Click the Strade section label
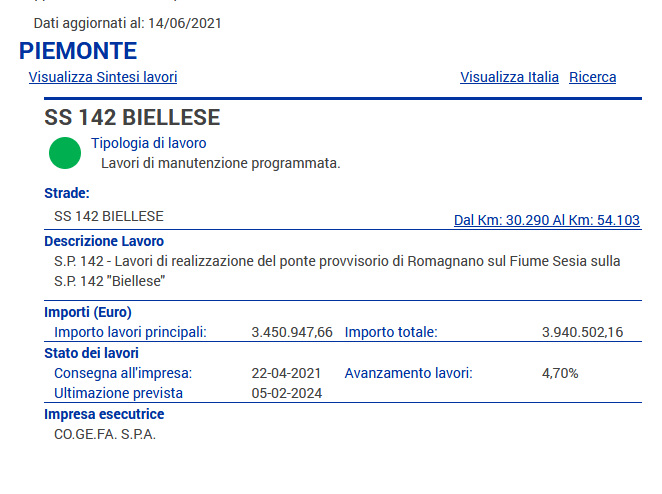Viewport: 662px width, 494px height. pyautogui.click(x=67, y=193)
